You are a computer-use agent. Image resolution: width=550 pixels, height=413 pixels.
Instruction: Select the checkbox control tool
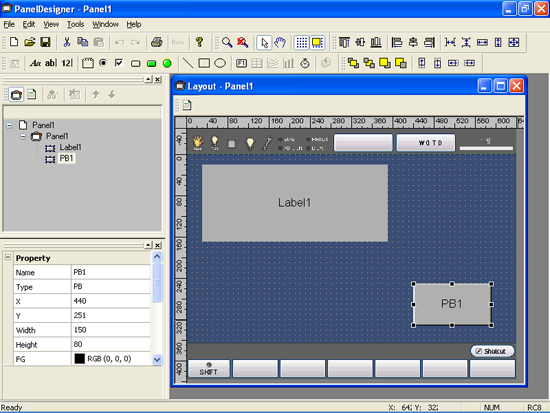pyautogui.click(x=119, y=63)
